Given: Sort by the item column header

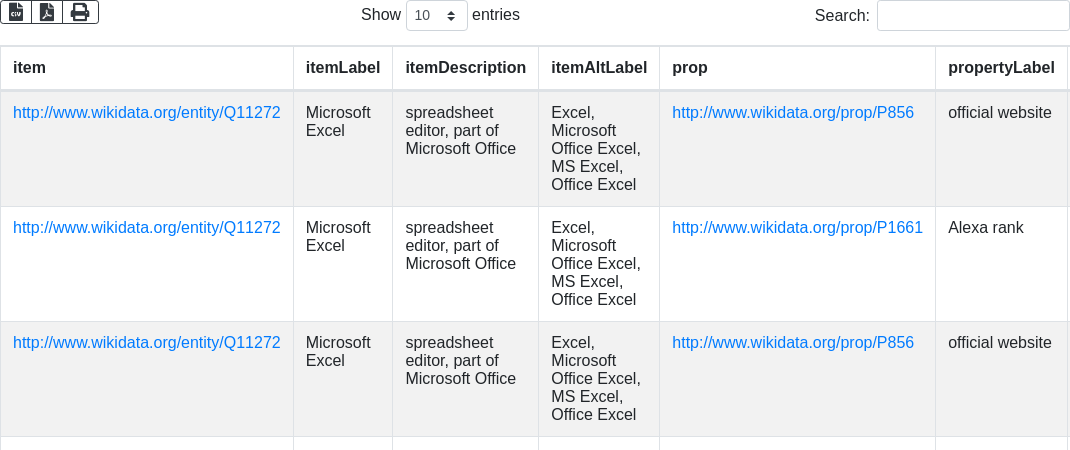Looking at the screenshot, I should click(30, 67).
